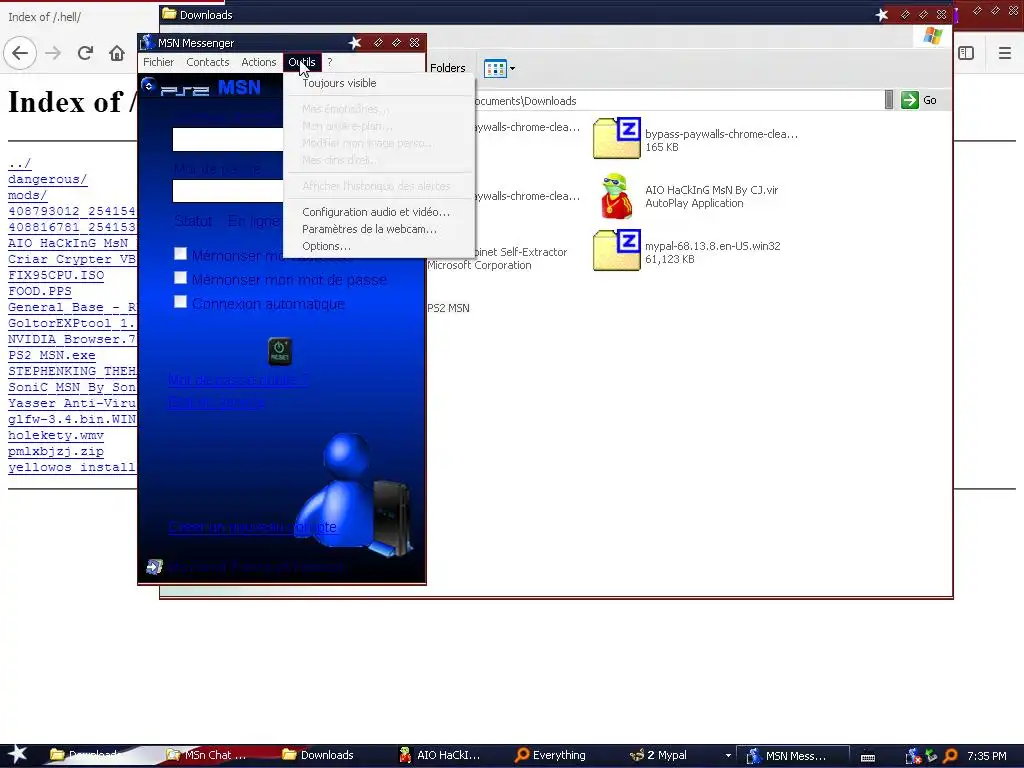This screenshot has height=768, width=1024.
Task: Click the 7:35 PM clock
Action: click(986, 756)
